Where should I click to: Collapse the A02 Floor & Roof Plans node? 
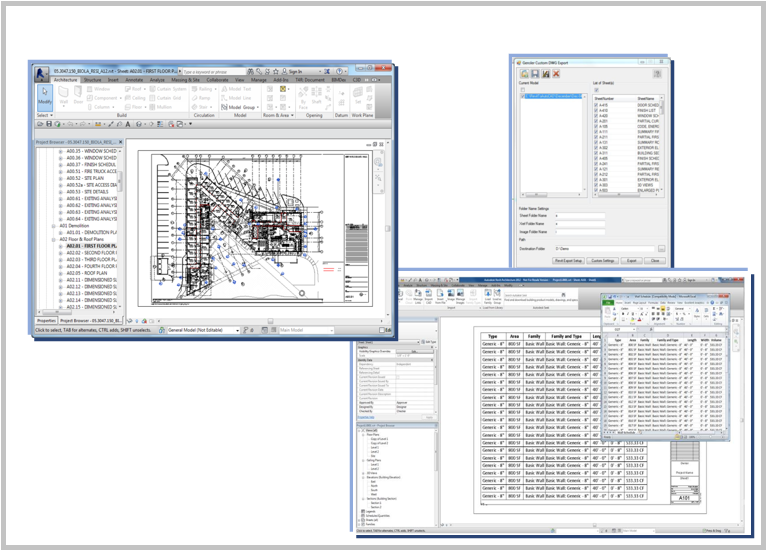point(54,240)
